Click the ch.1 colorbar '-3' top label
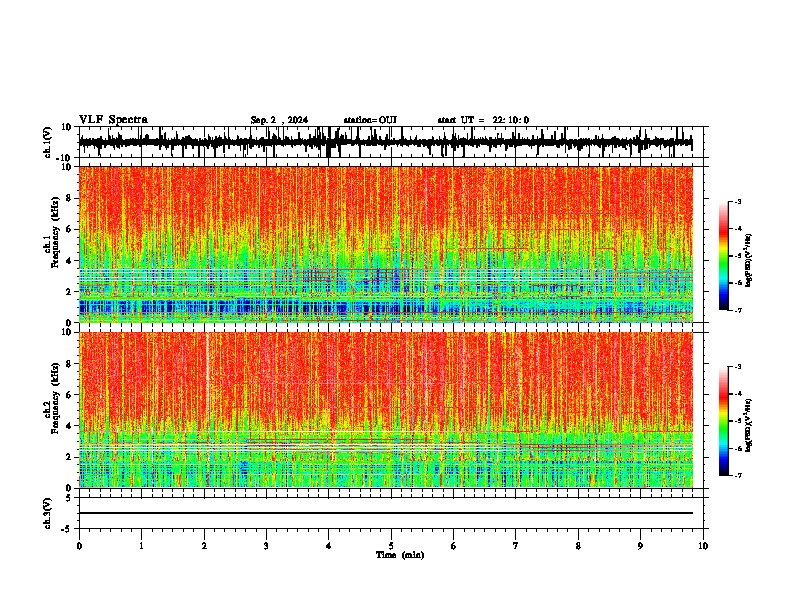This screenshot has width=792, height=612. coord(738,201)
